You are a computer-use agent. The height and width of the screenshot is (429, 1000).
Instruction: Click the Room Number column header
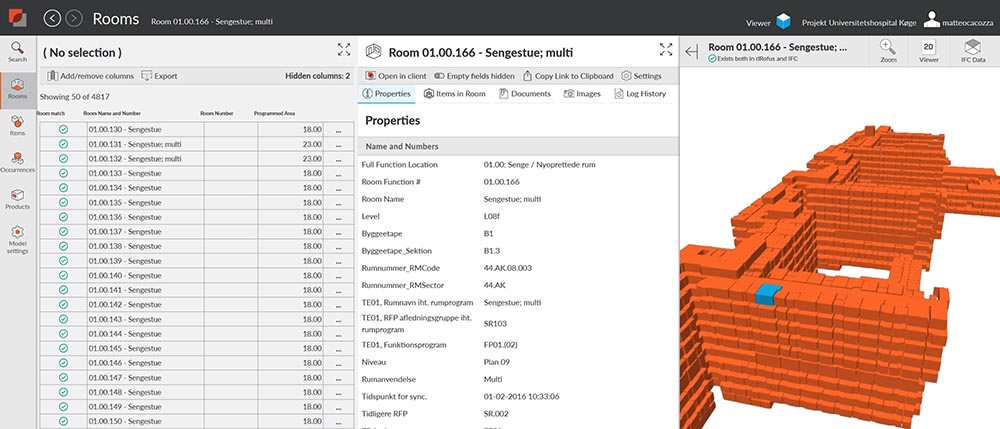coord(217,113)
